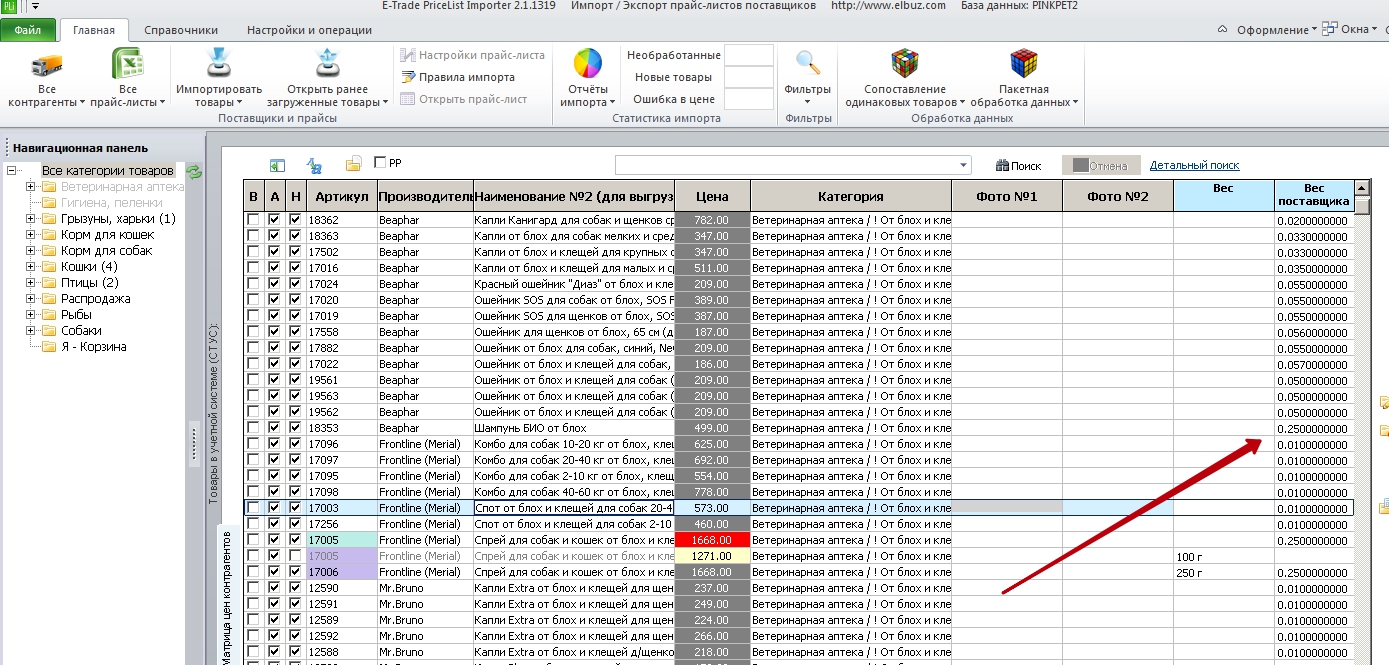Toggle column H checkbox in grey 17005 row
Image resolution: width=1389 pixels, height=665 pixels.
(295, 556)
